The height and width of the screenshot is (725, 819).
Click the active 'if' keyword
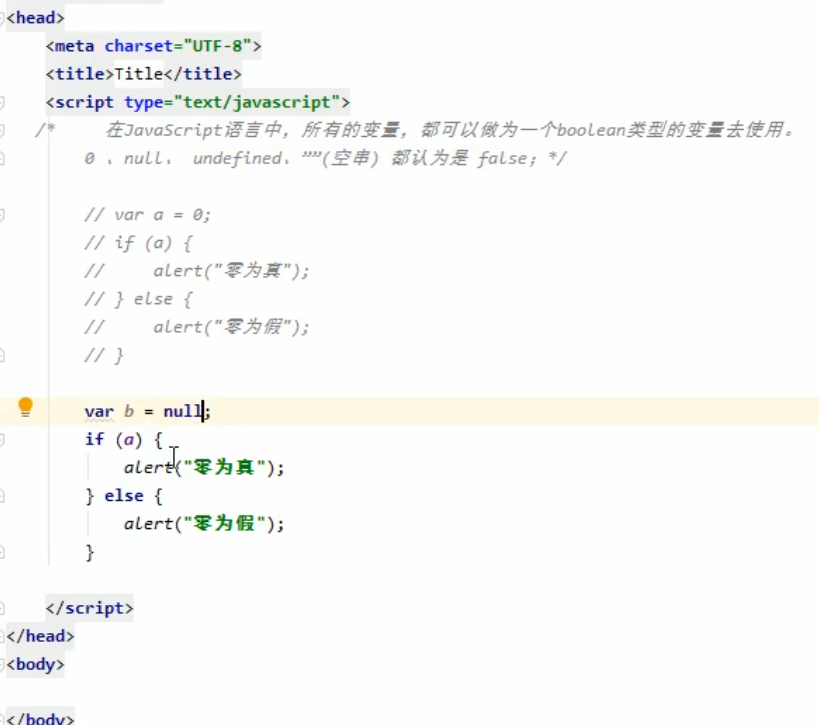[x=95, y=439]
